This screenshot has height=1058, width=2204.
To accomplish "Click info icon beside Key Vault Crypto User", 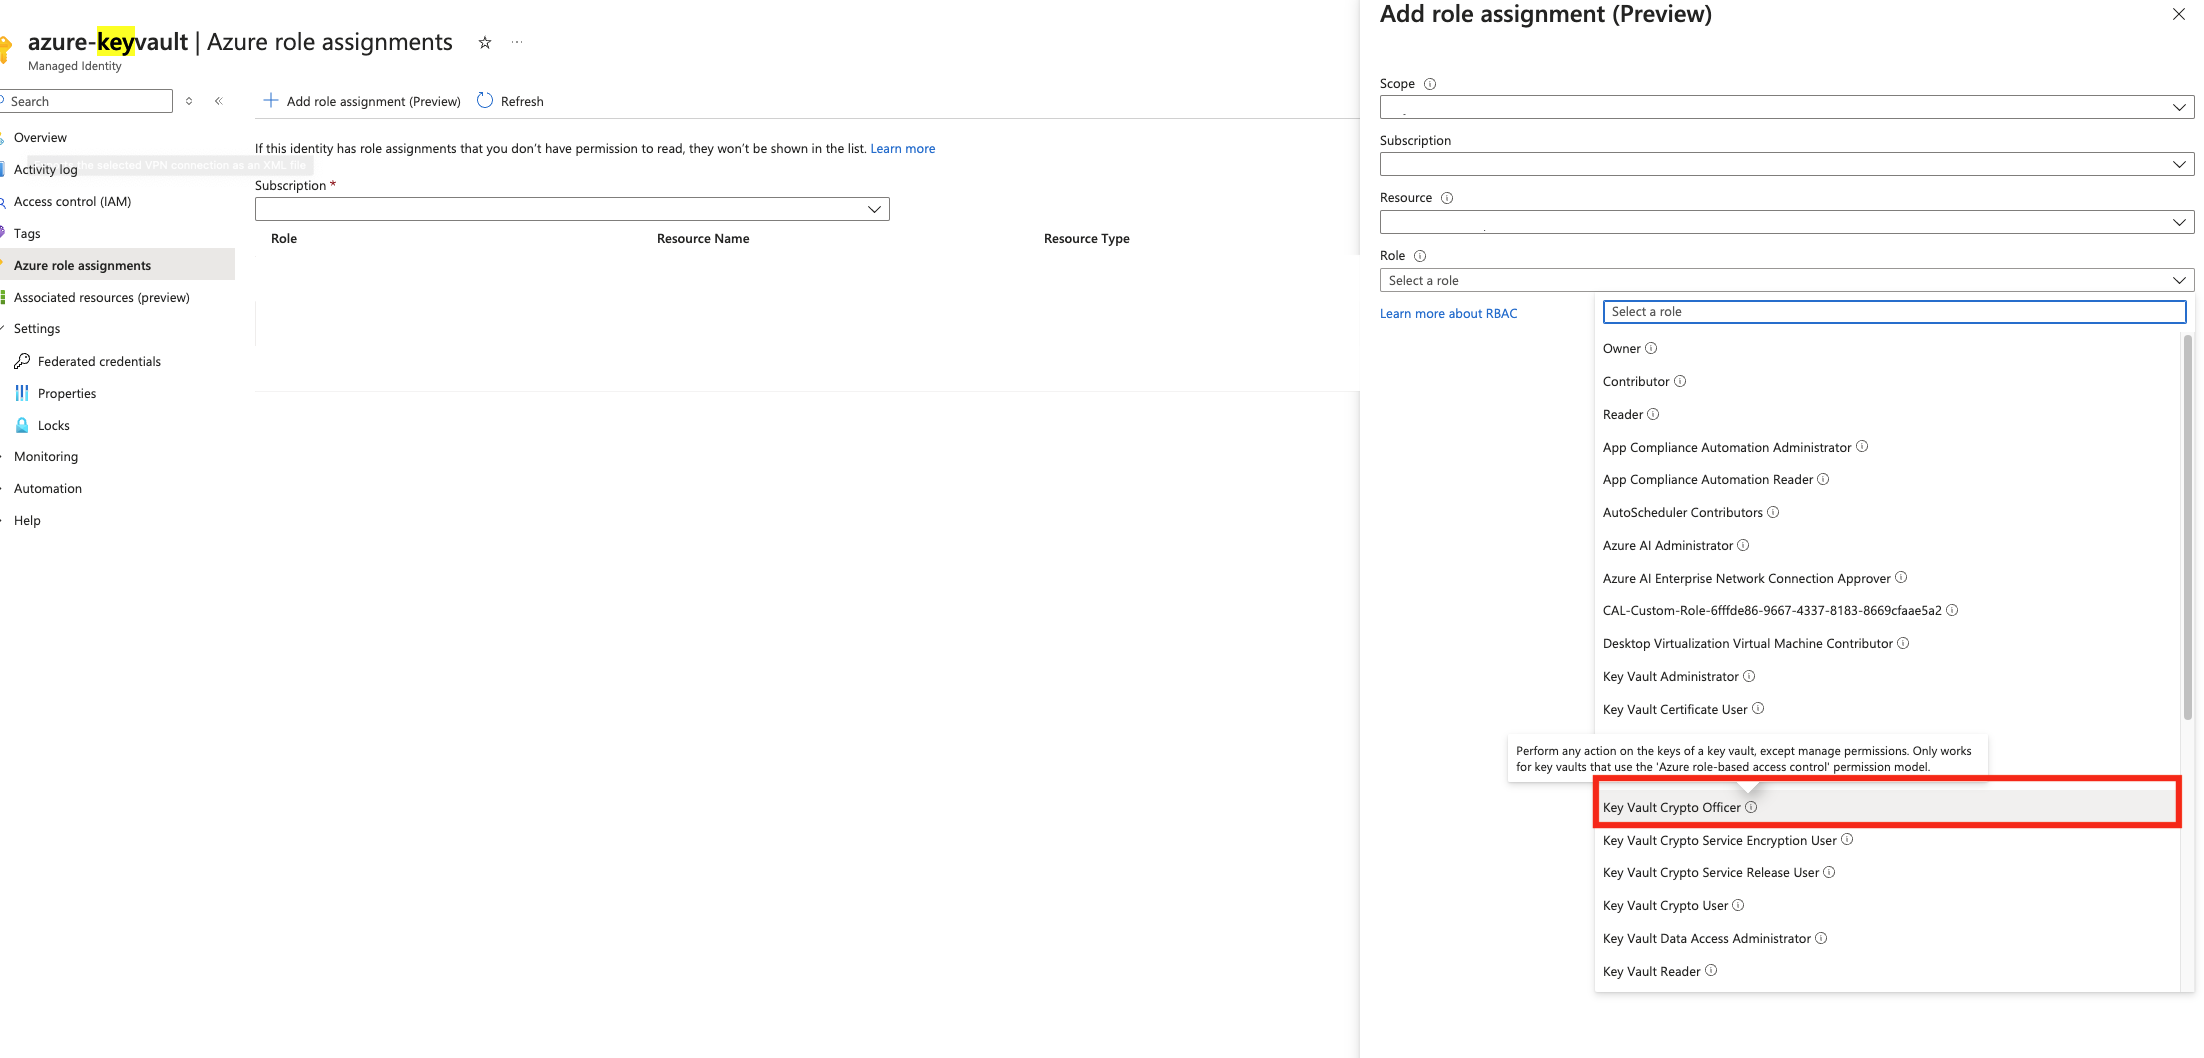I will coord(1738,905).
